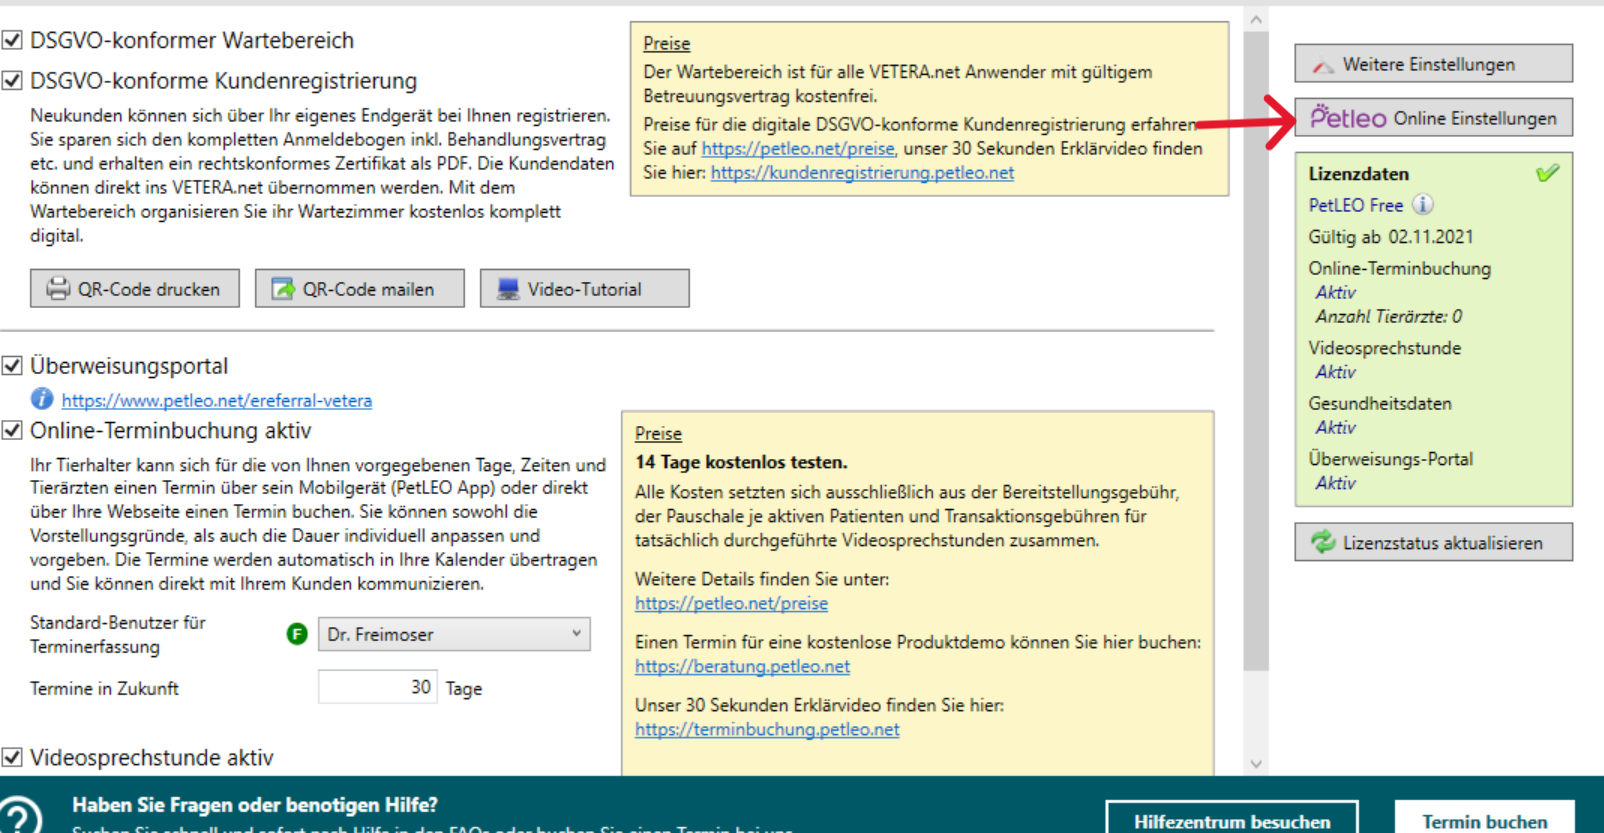Click the Gültig ab 02.11.2021 text

pos(1390,237)
